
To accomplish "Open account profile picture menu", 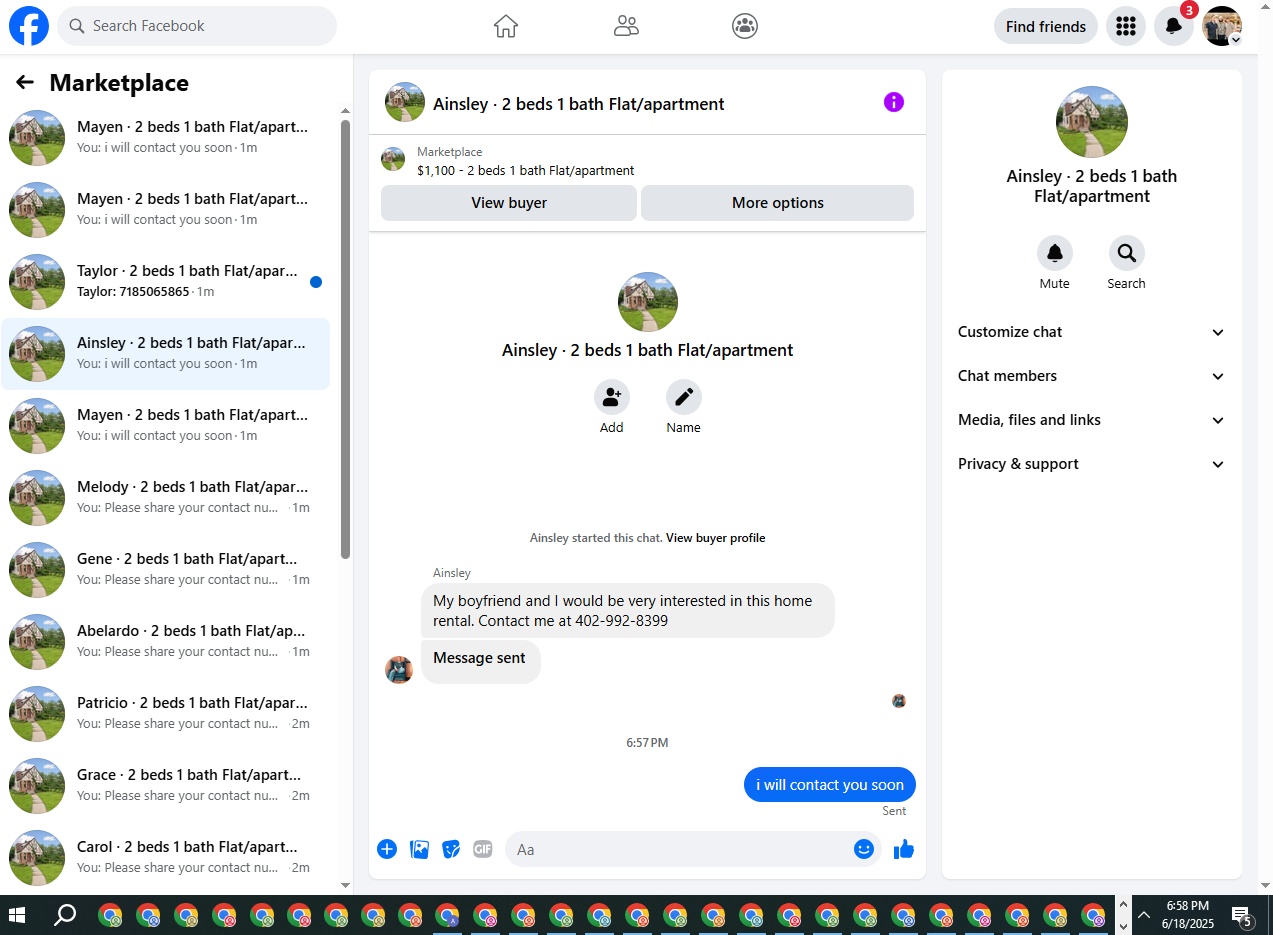I will pos(1222,26).
